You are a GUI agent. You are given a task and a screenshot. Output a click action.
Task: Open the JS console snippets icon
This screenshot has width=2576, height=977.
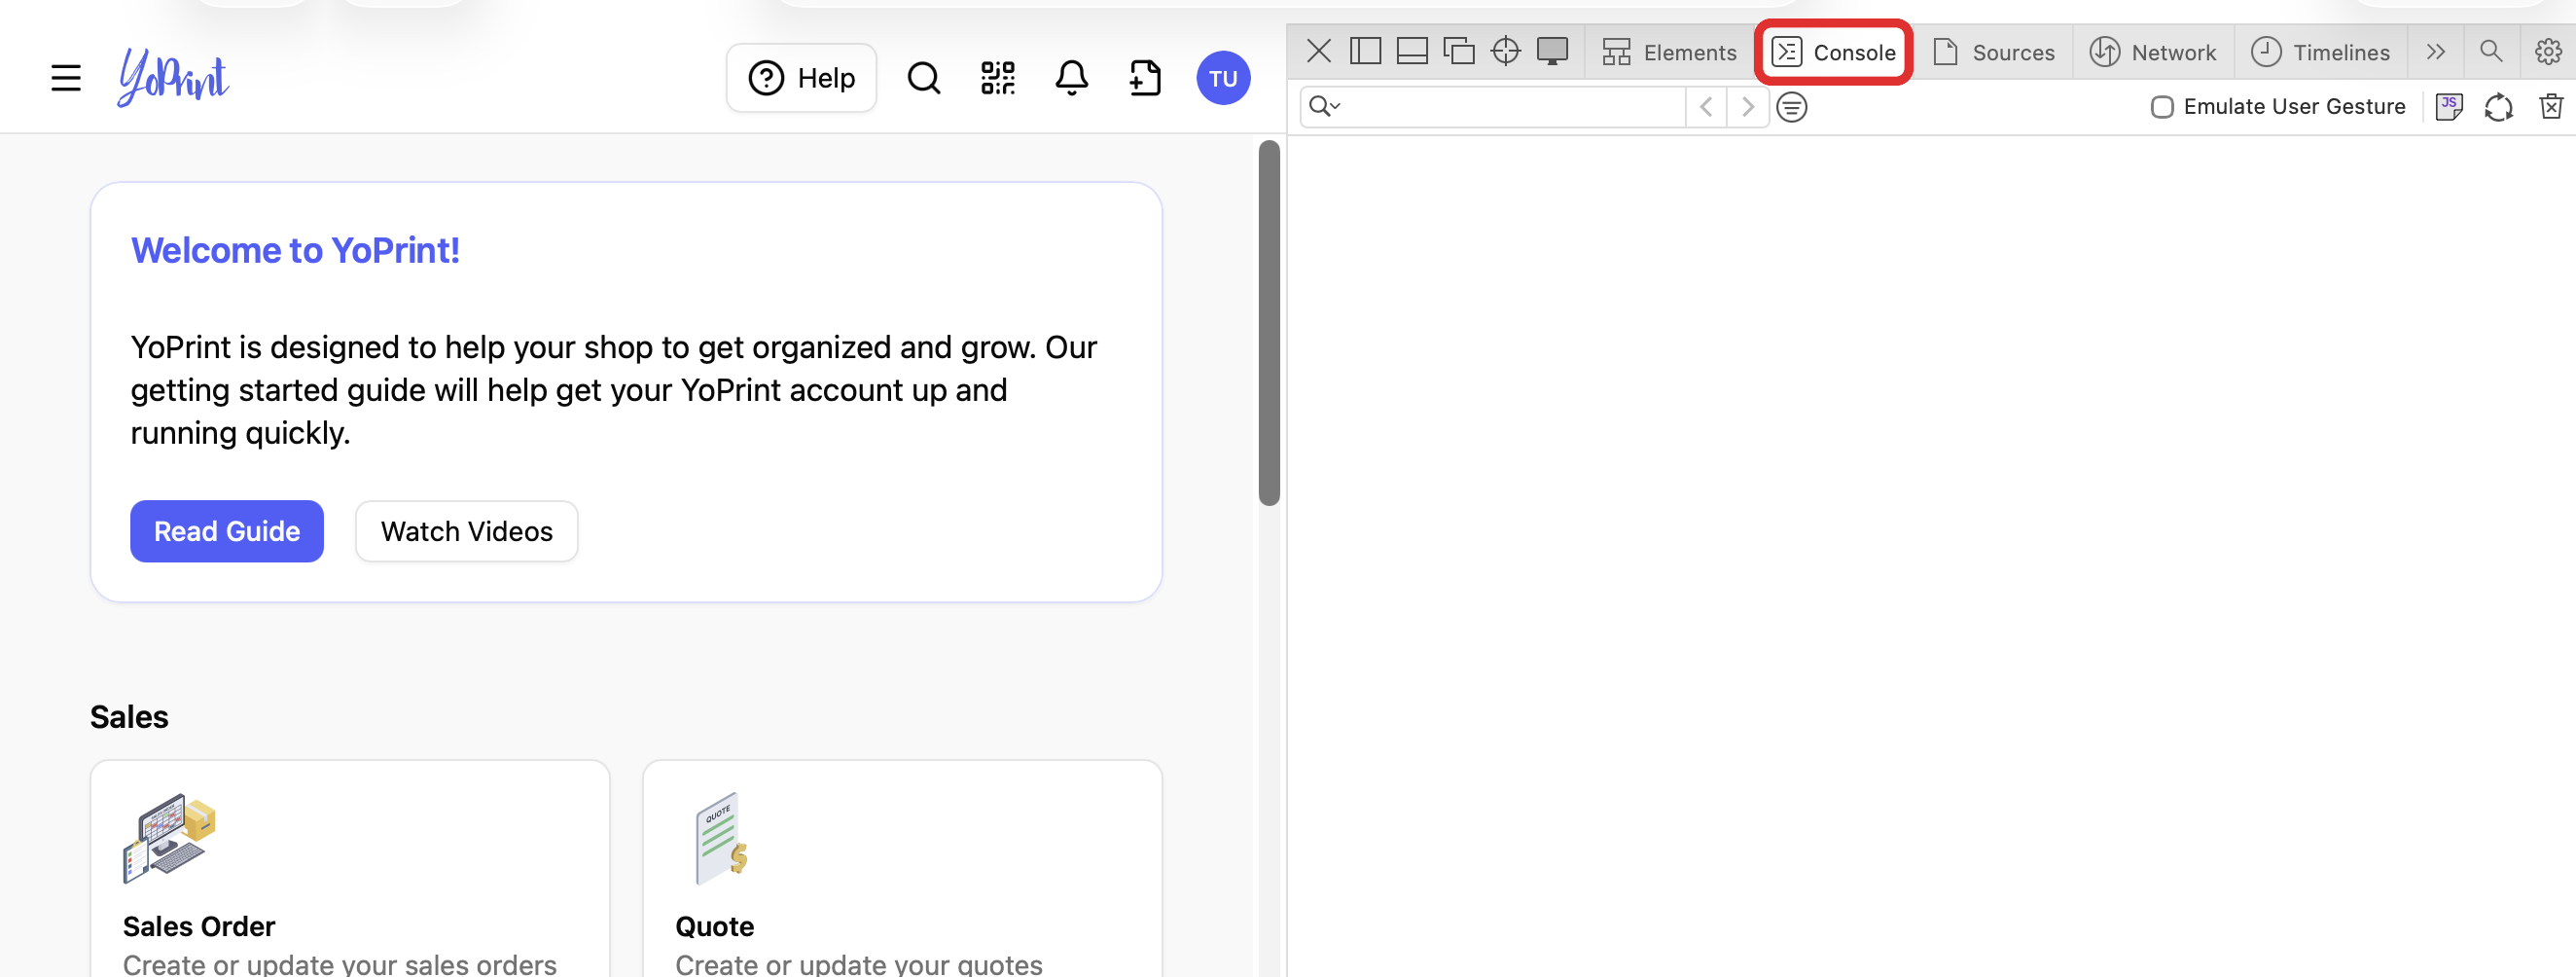click(x=2448, y=107)
